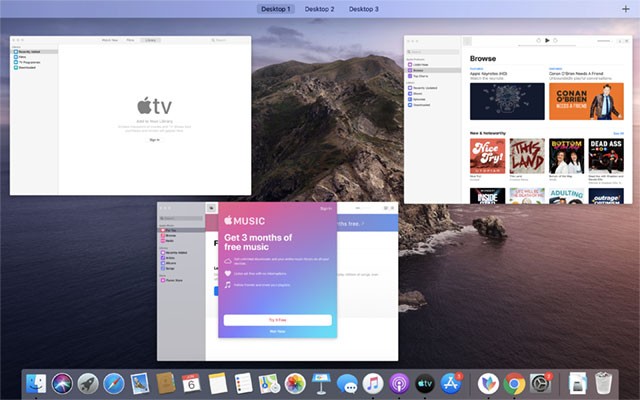Image resolution: width=640 pixels, height=400 pixels.
Task: Click Try It Free in Apple Music popup
Action: pos(278,320)
